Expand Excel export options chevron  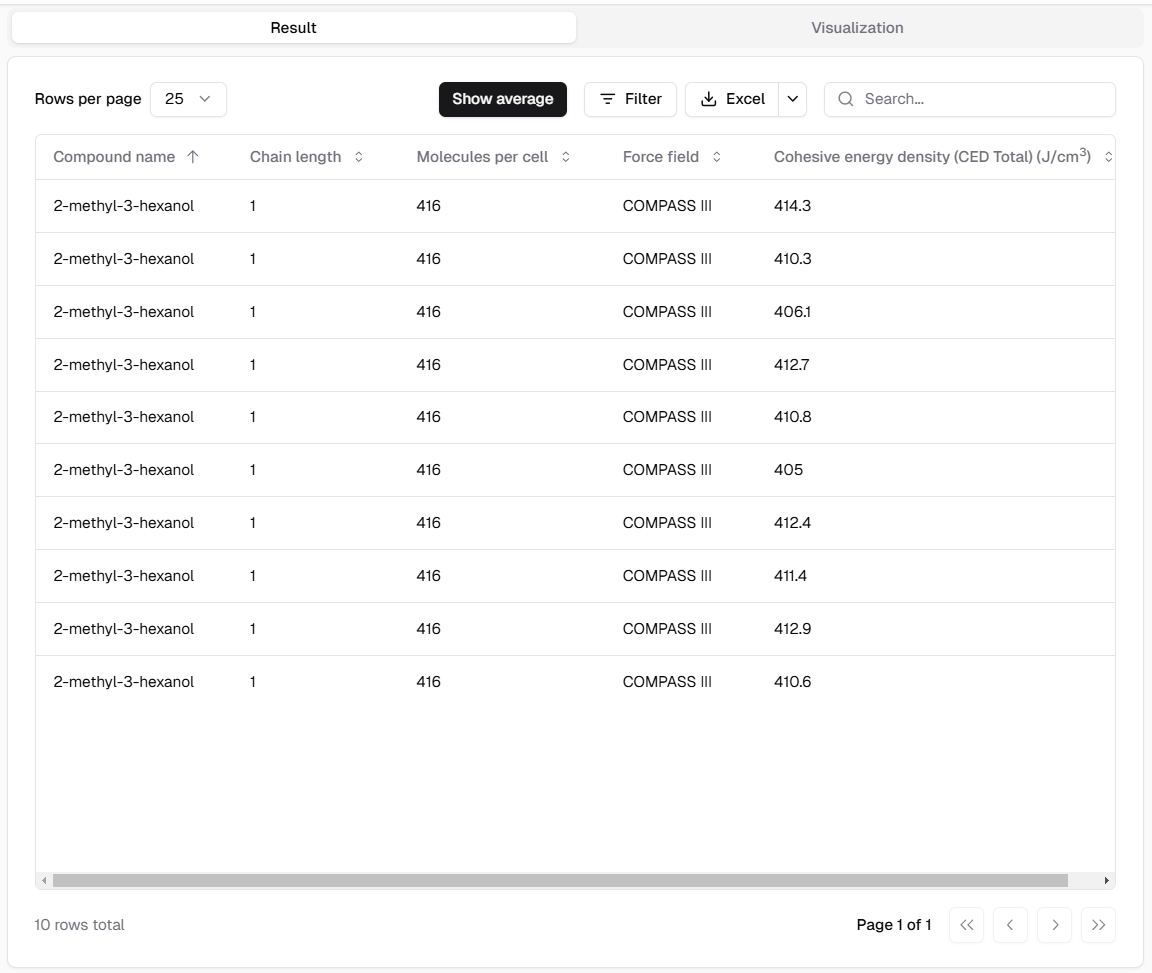coord(793,99)
